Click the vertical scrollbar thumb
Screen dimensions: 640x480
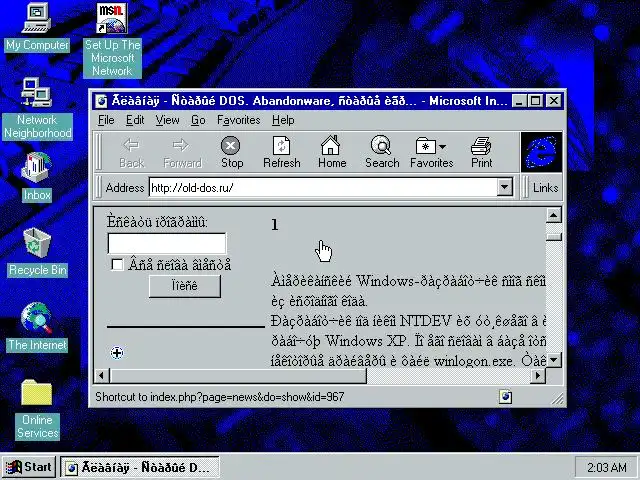(x=553, y=237)
